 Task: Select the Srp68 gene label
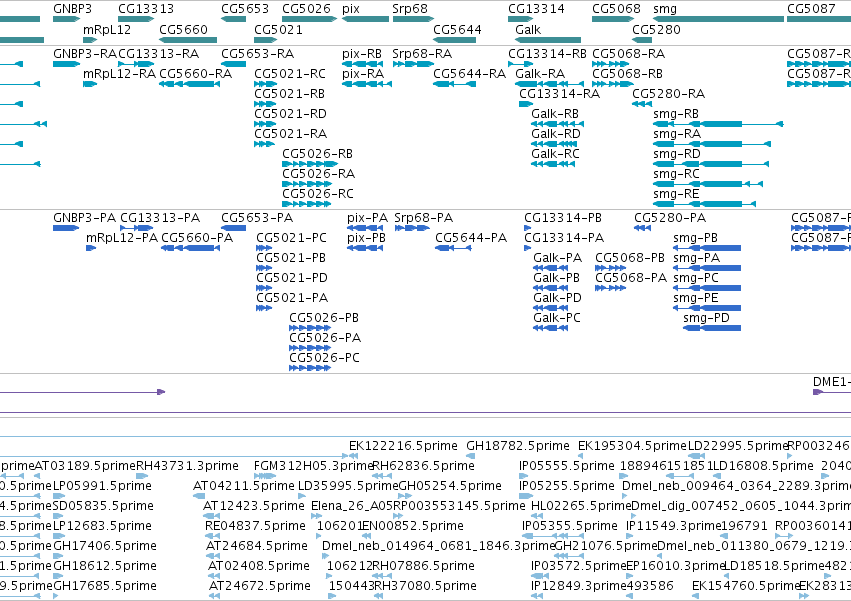point(410,9)
